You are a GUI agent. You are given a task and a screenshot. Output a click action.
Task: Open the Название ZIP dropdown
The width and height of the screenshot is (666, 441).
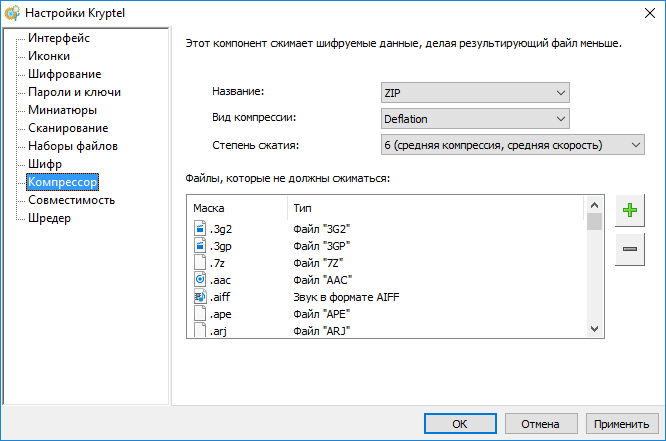tap(474, 92)
